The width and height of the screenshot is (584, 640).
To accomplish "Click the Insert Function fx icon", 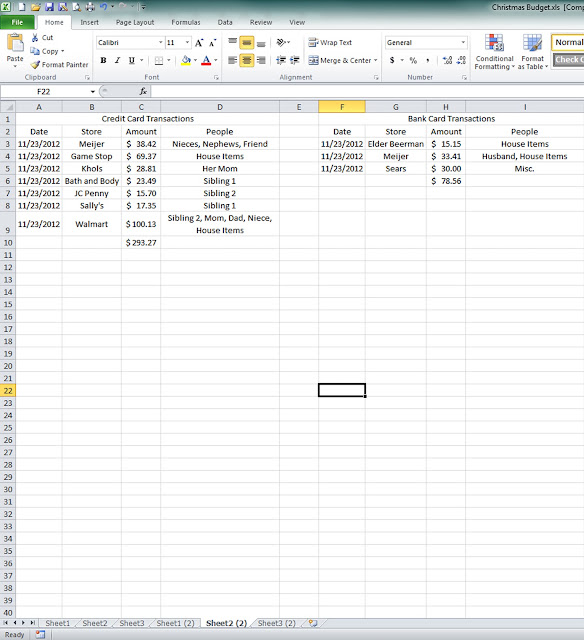I will 143,91.
